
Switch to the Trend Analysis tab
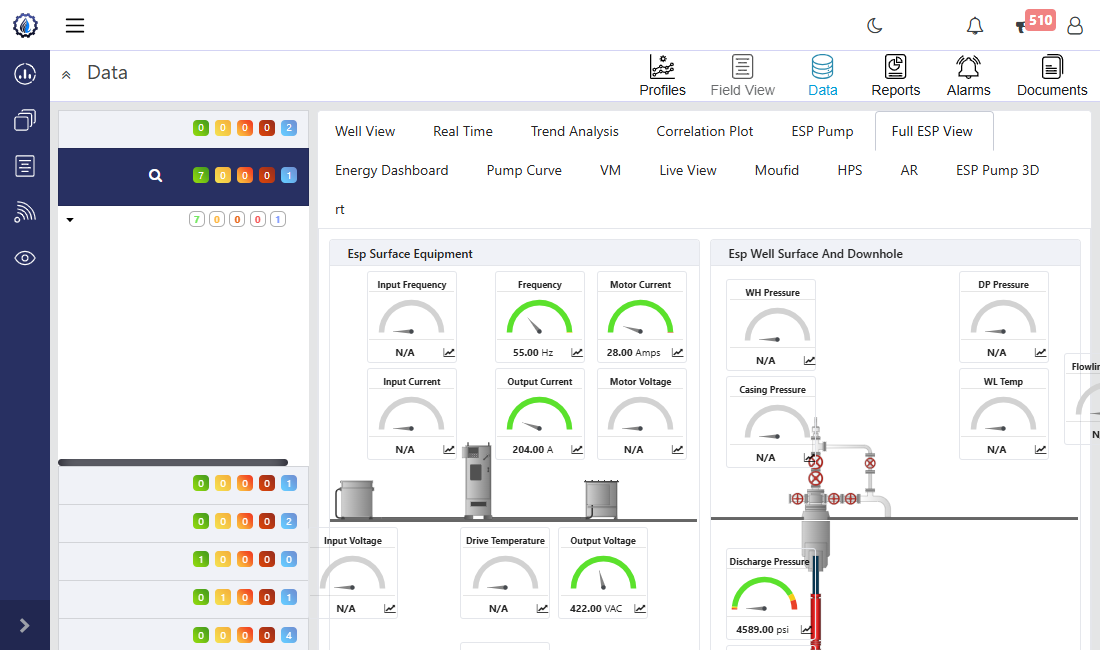(x=574, y=131)
